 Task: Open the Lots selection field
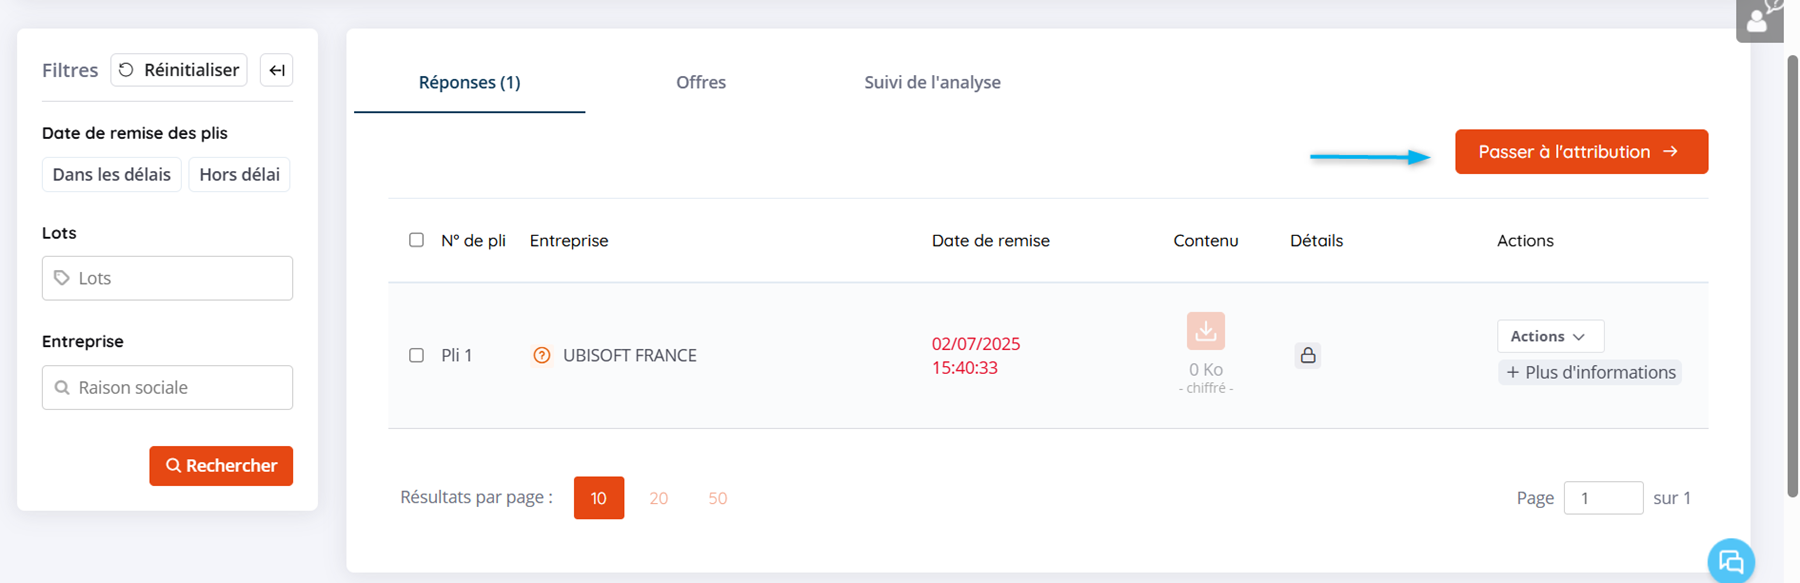pyautogui.click(x=167, y=278)
